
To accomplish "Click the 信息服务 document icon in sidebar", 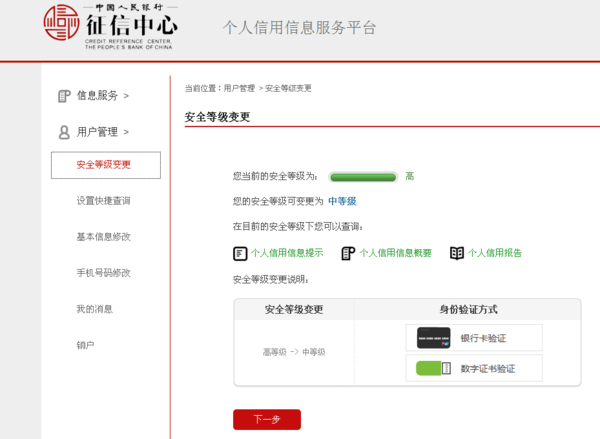I will 64,96.
